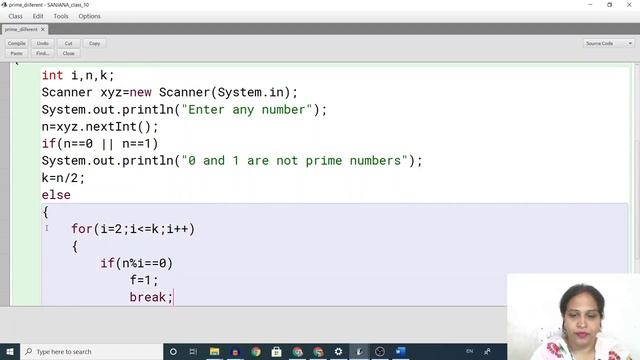Click the People icon in system tray

(487, 351)
